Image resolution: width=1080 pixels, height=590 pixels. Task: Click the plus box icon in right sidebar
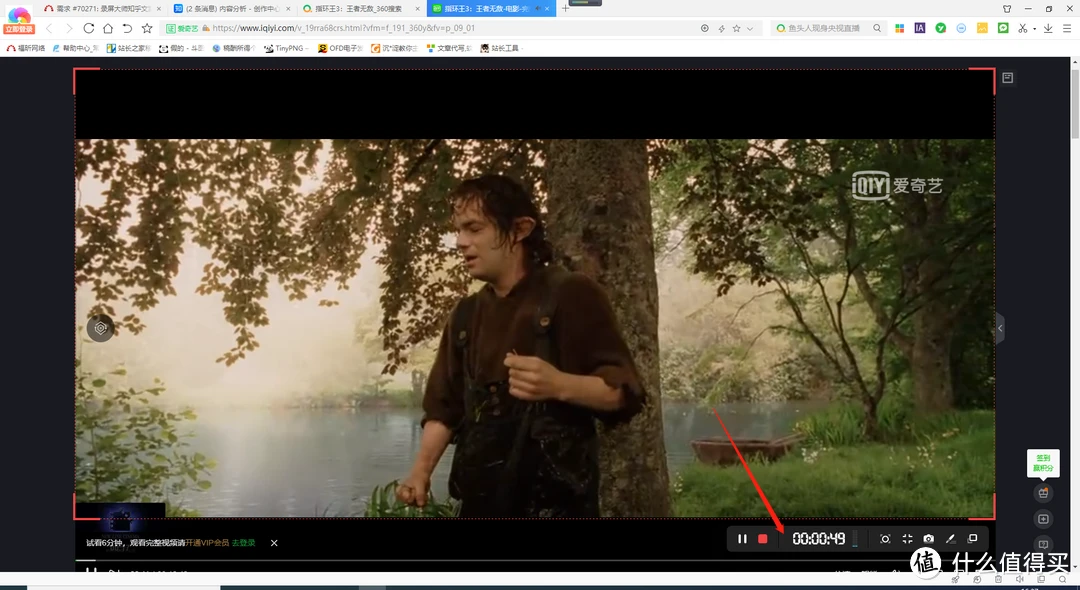point(1043,519)
